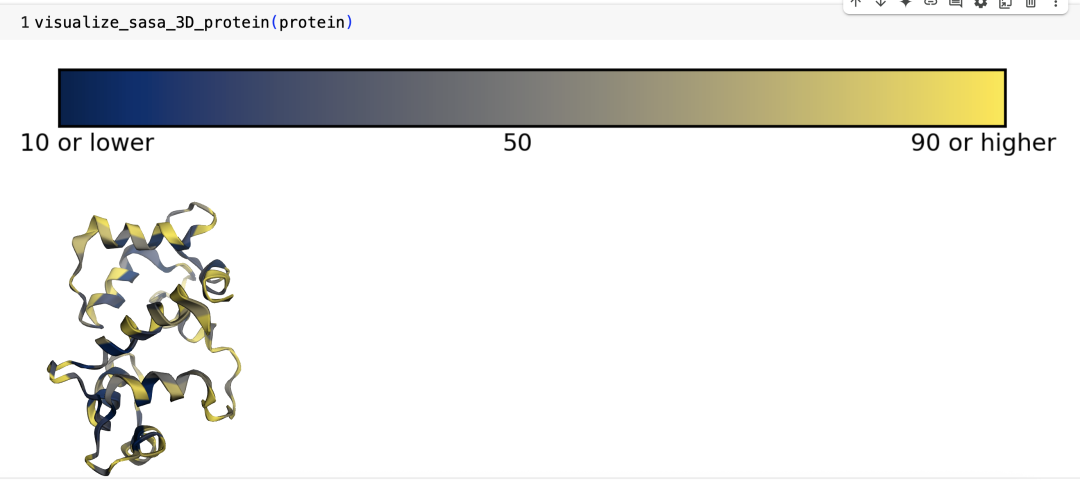The height and width of the screenshot is (480, 1080).
Task: Move cell down with arrow icon
Action: point(880,3)
